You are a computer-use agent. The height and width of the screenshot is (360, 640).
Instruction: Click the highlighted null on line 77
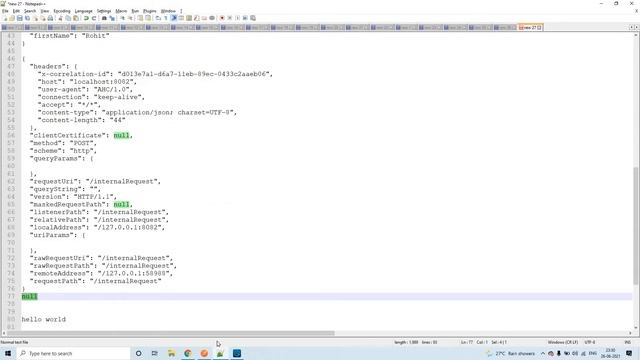pos(29,296)
